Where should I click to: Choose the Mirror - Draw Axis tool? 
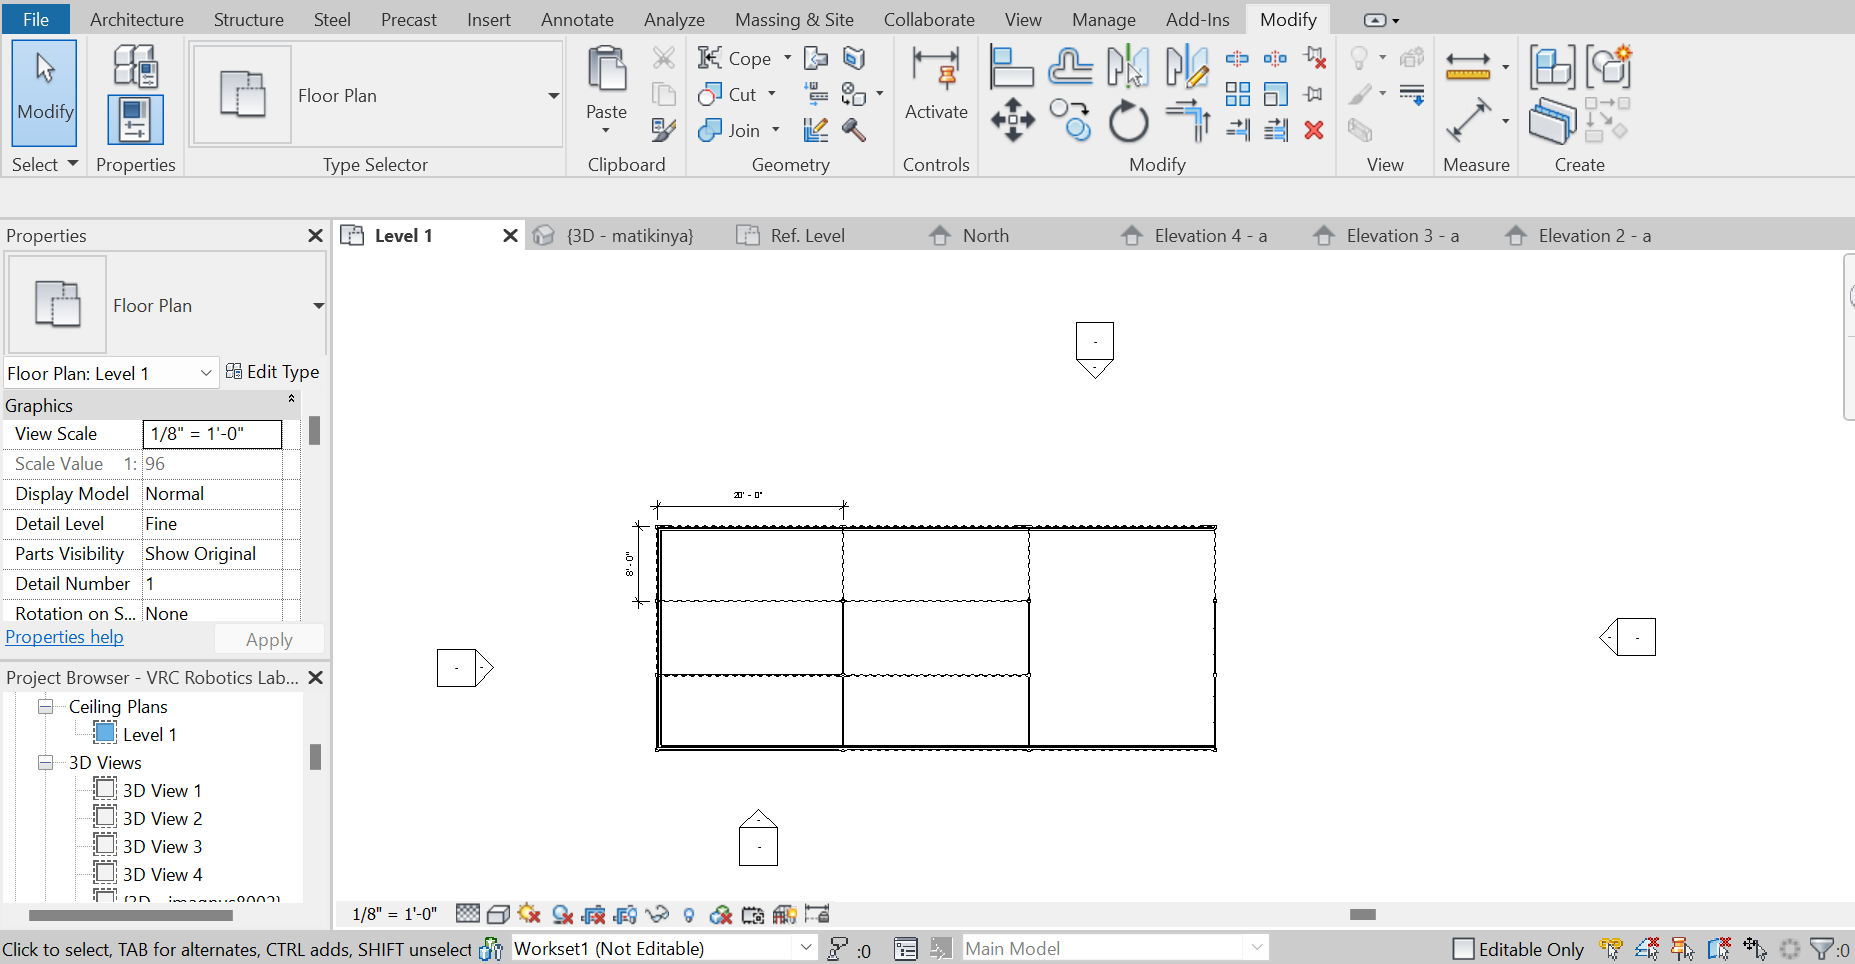point(1187,67)
